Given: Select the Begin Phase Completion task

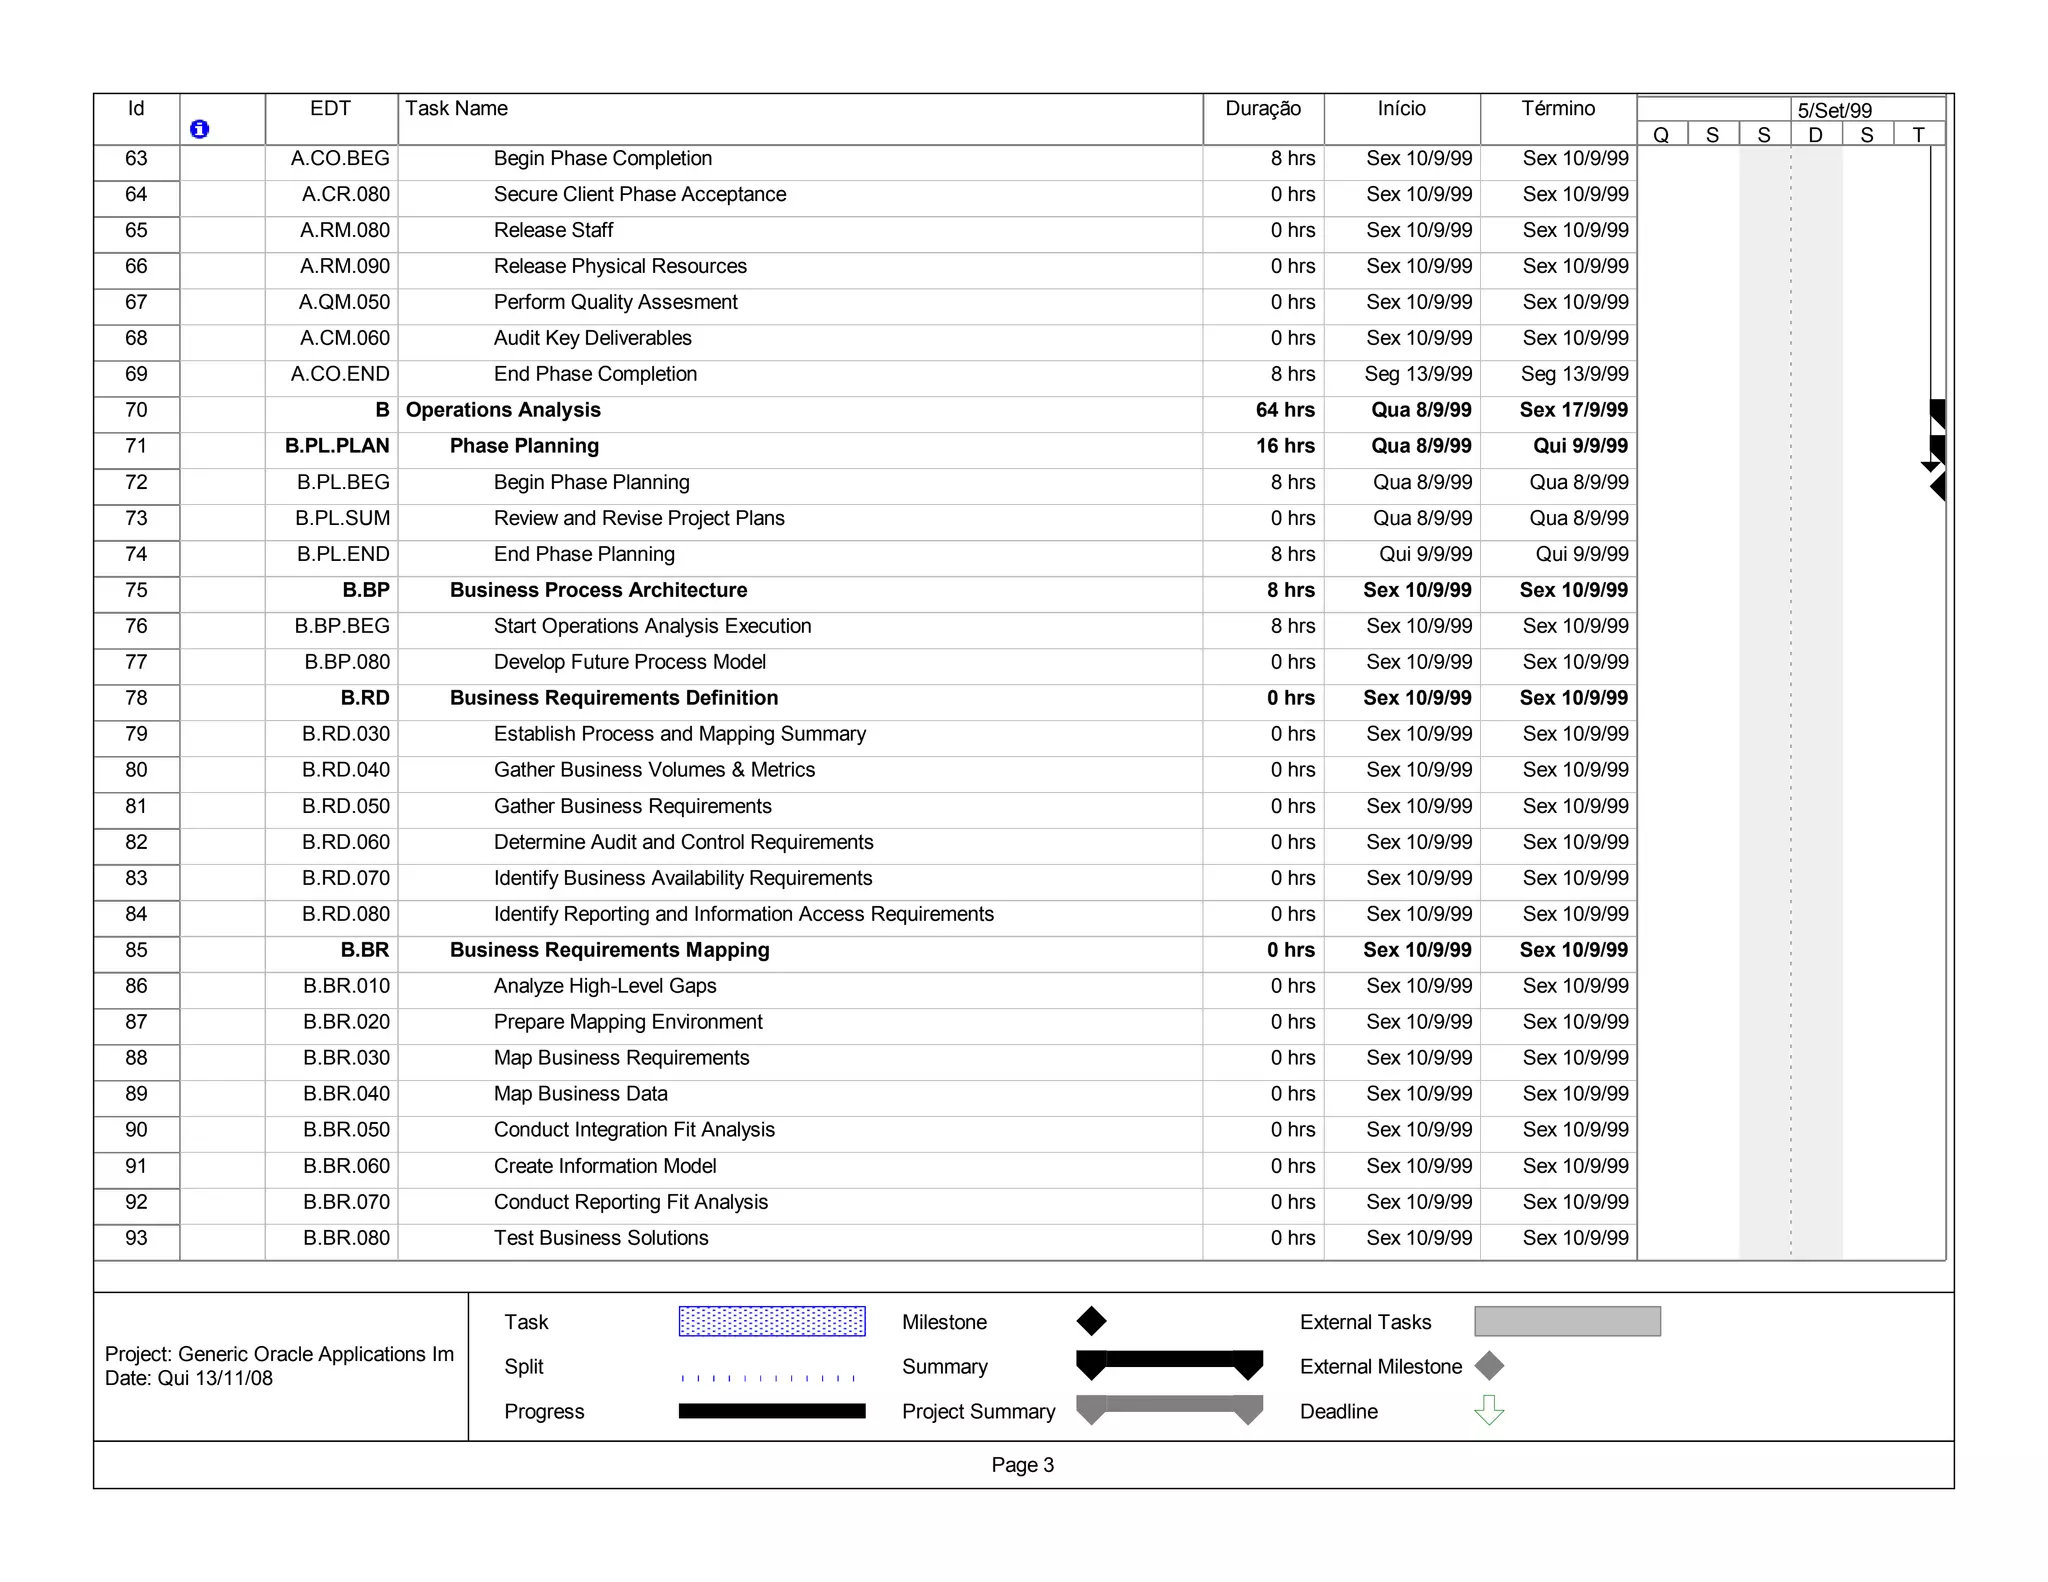Looking at the screenshot, I should click(x=602, y=159).
